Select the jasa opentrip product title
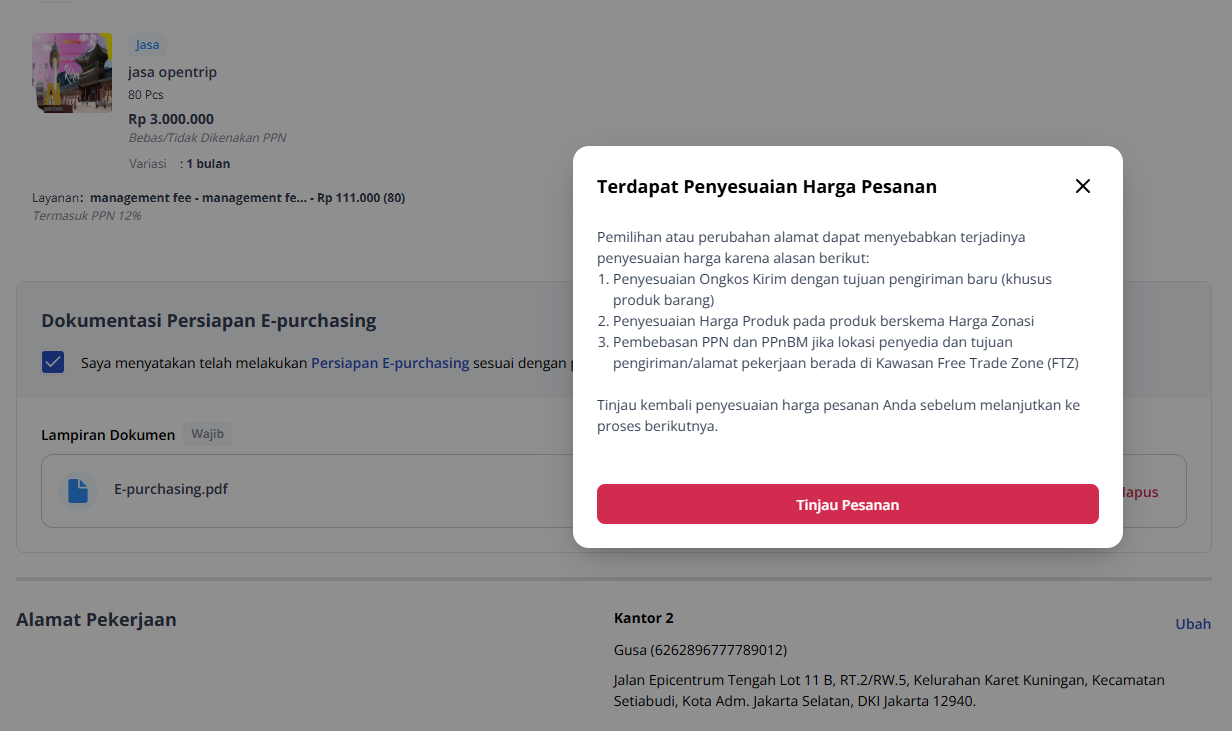1232x731 pixels. (x=172, y=72)
